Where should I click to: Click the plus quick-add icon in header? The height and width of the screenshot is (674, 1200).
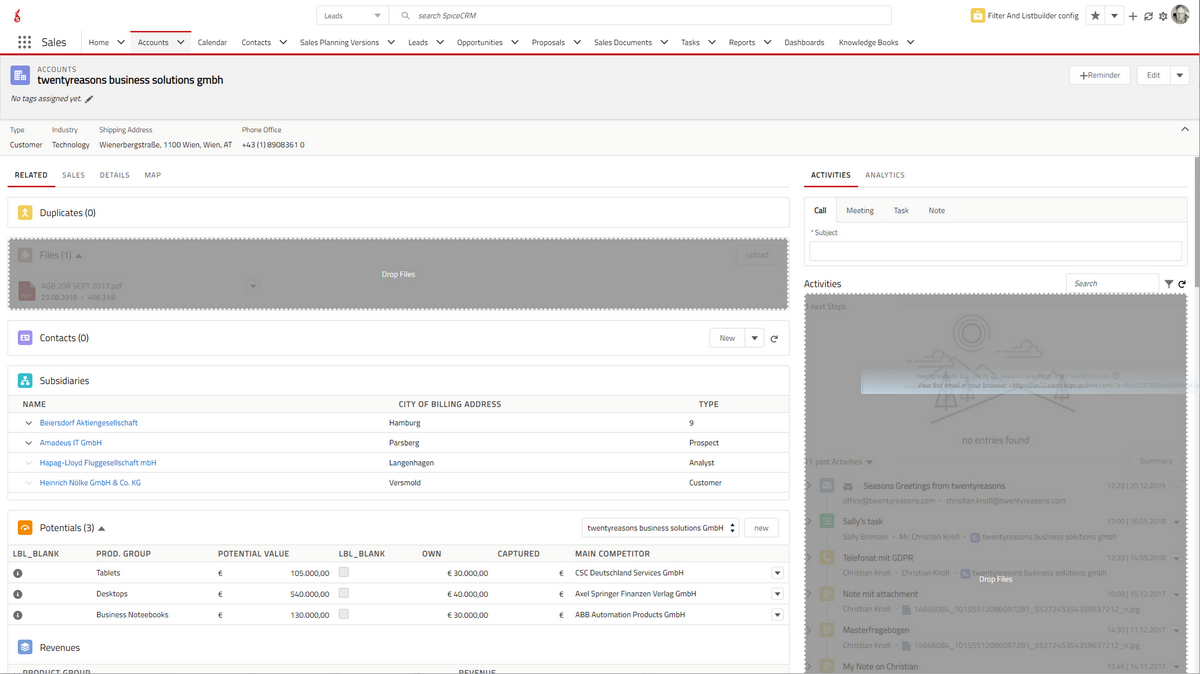pos(1133,17)
